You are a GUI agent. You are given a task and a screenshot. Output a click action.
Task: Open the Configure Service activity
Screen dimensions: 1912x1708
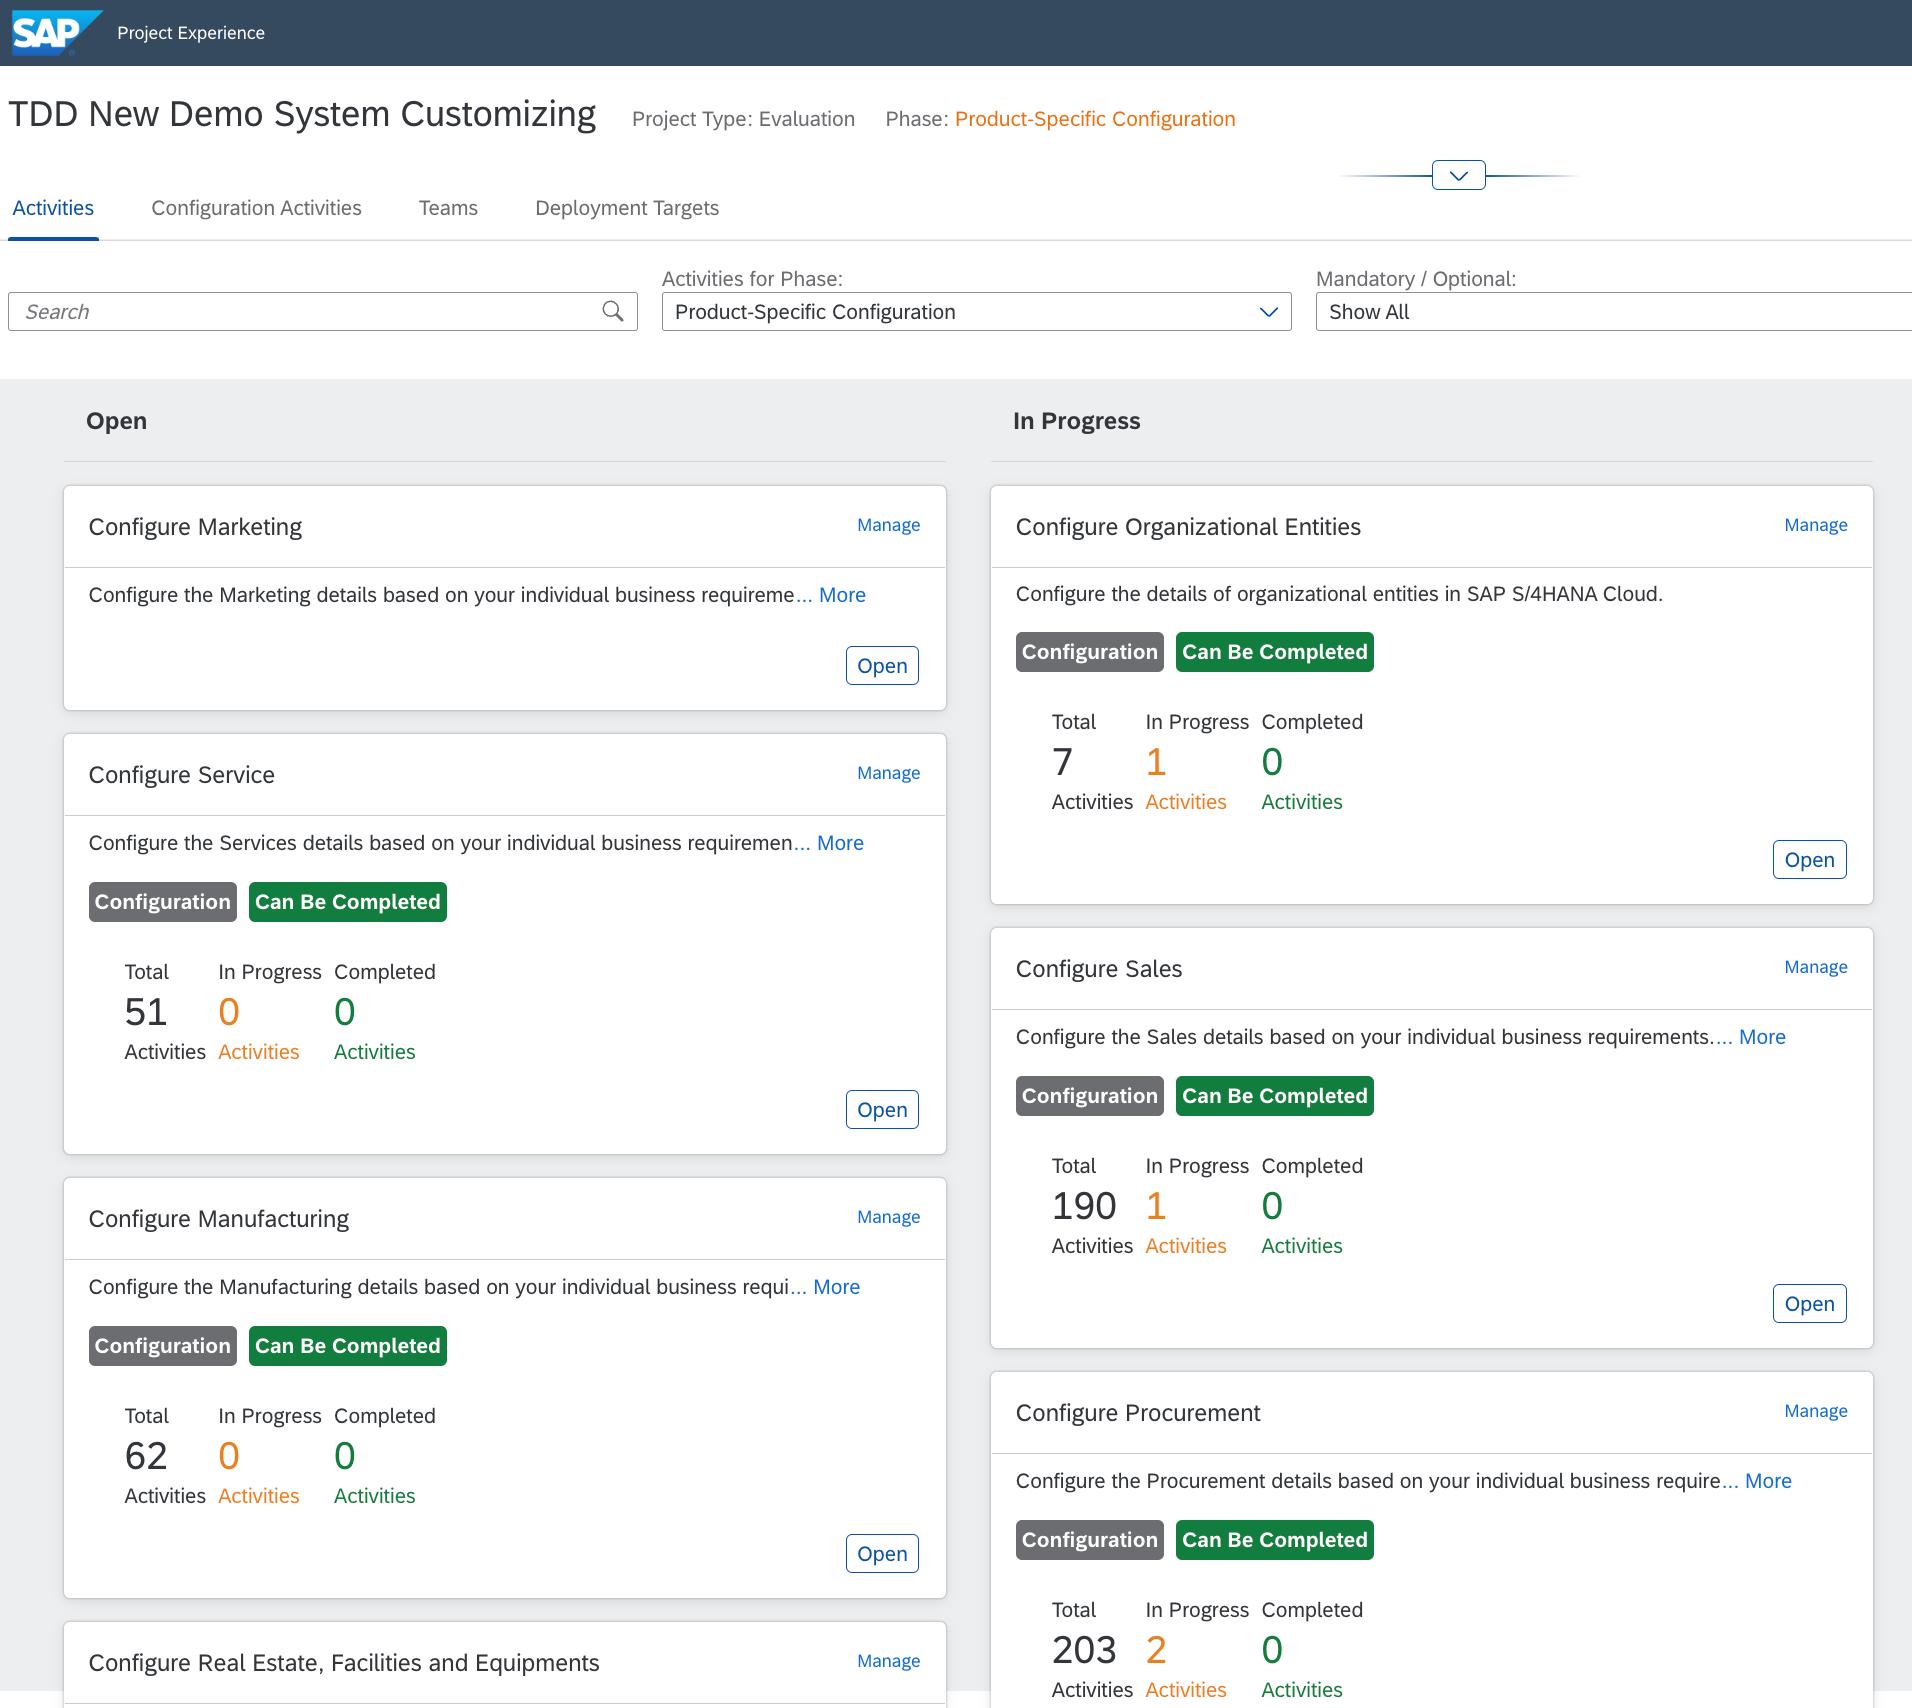(882, 1110)
